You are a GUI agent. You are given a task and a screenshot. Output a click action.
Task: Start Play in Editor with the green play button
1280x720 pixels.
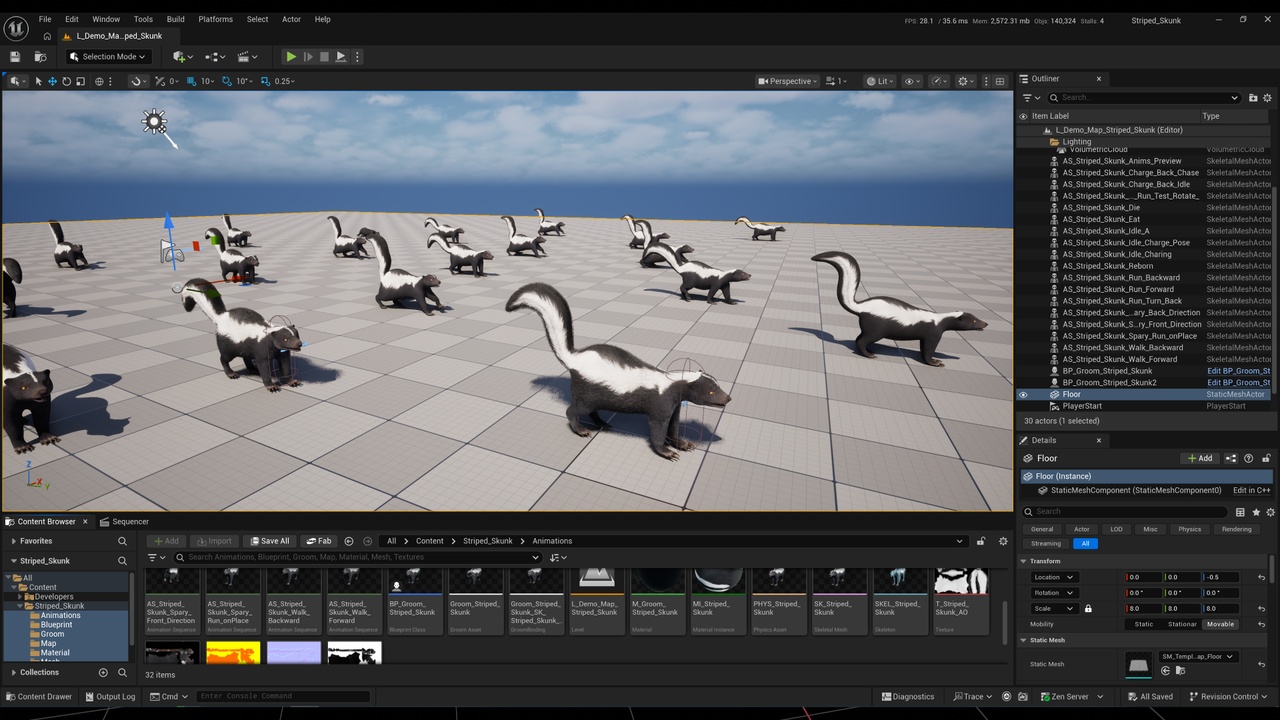[290, 57]
